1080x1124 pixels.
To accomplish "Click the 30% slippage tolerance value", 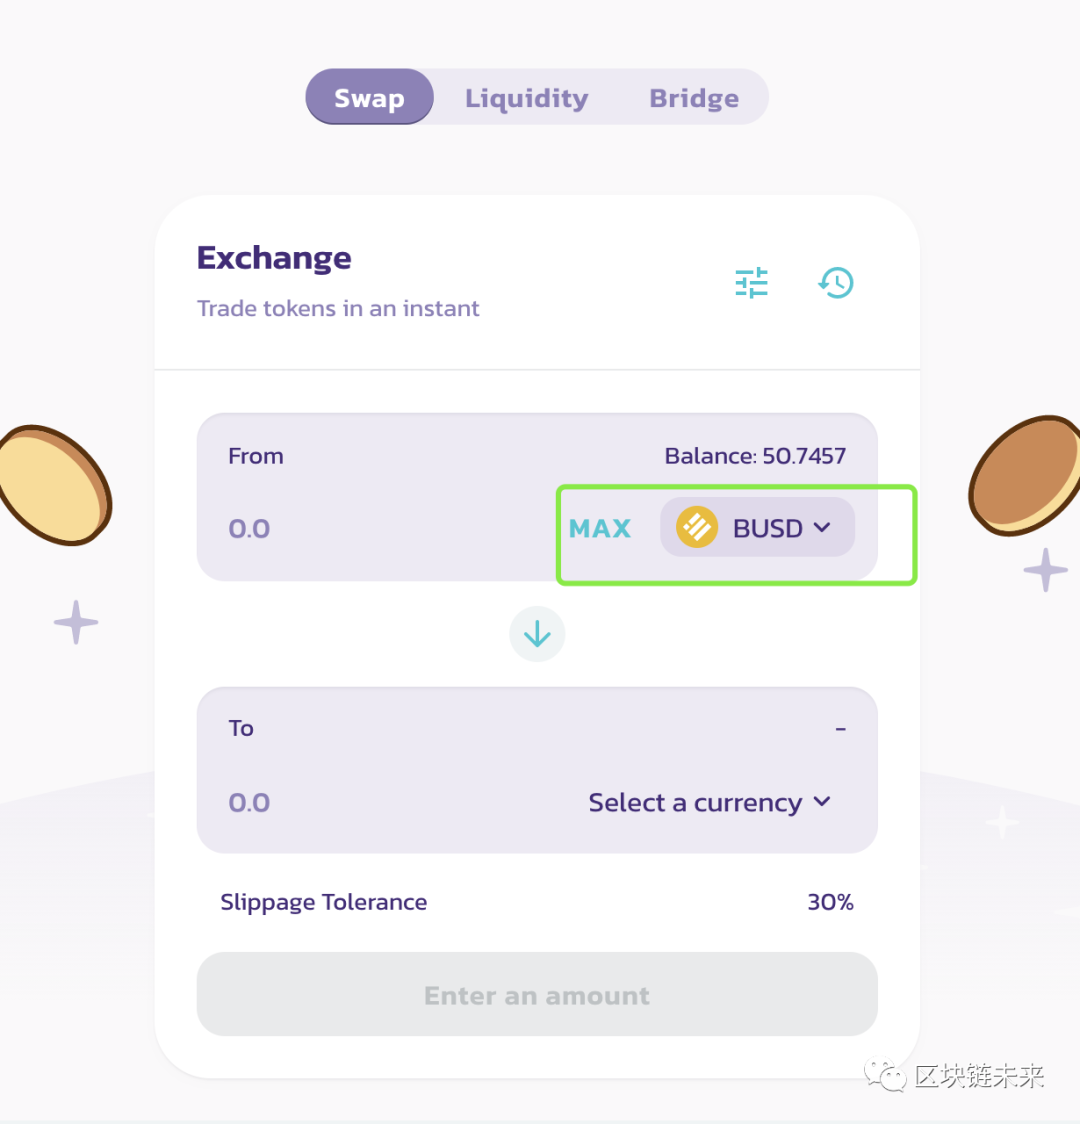I will 830,902.
